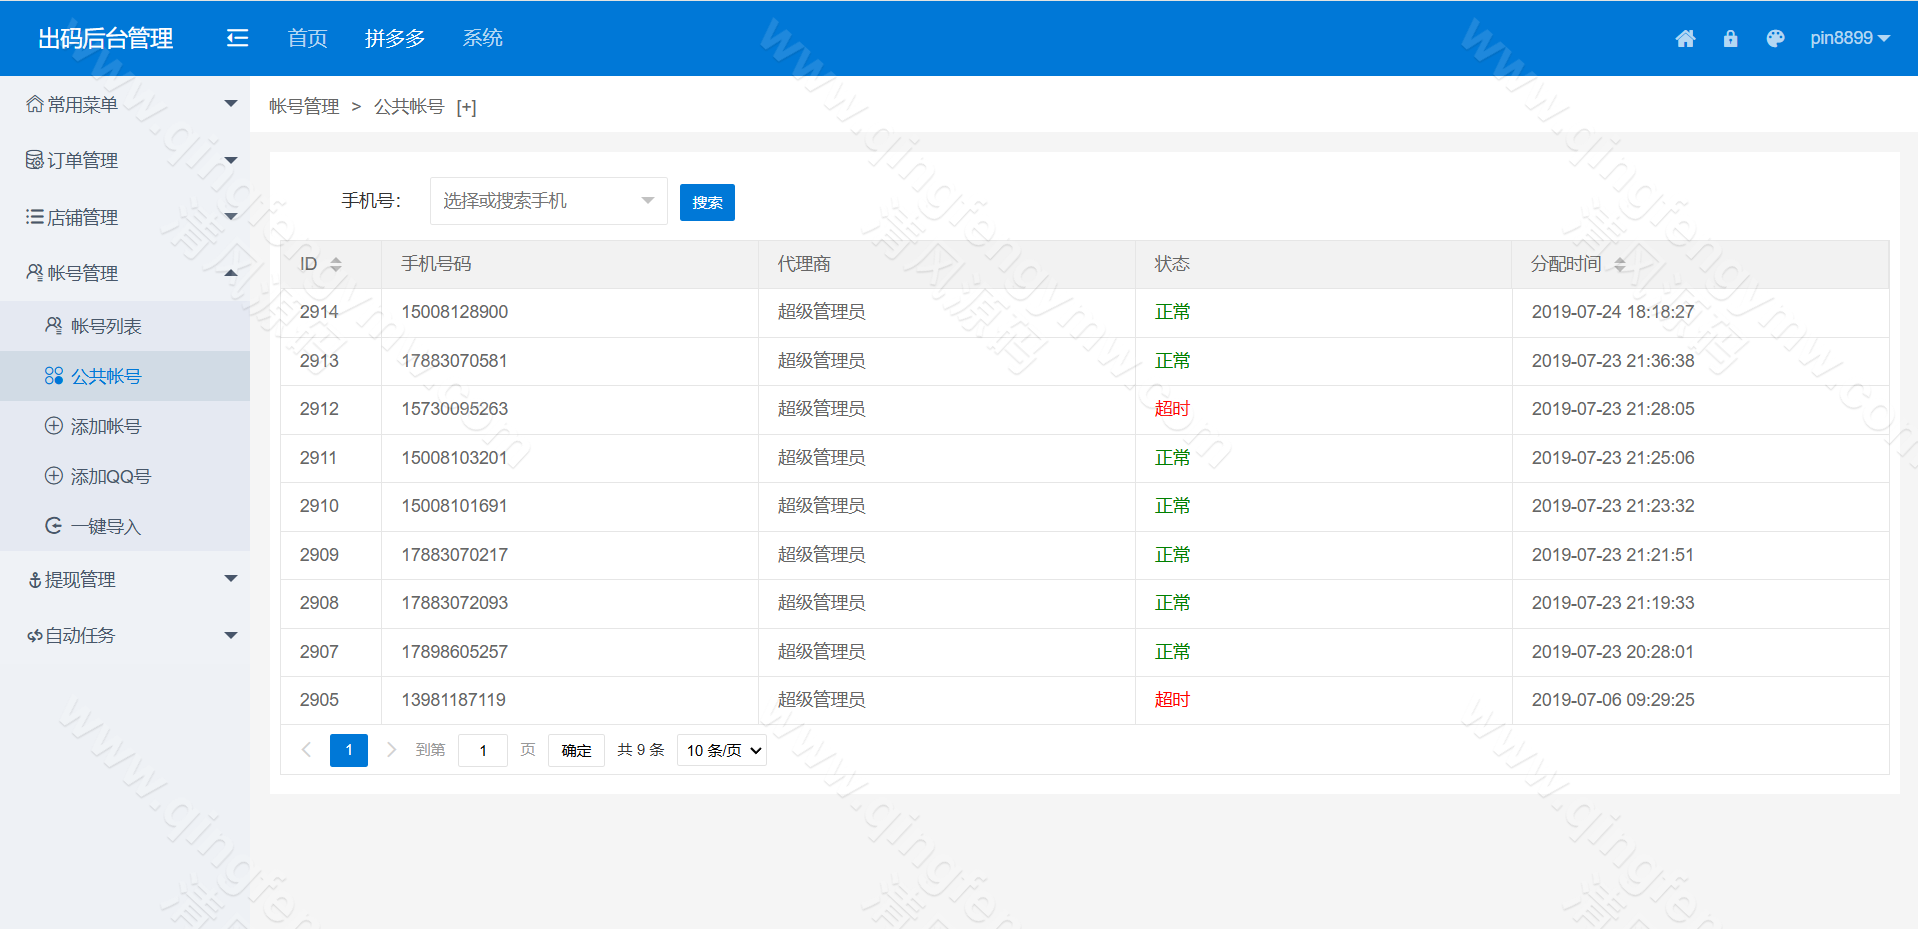Open the 系统 menu in top bar
The image size is (1918, 929).
[x=482, y=37]
